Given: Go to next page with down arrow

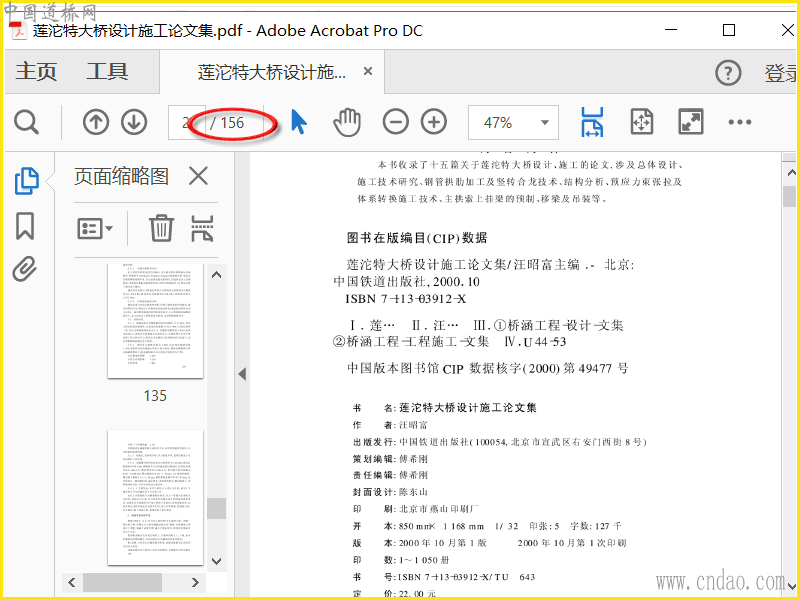Looking at the screenshot, I should tap(134, 122).
